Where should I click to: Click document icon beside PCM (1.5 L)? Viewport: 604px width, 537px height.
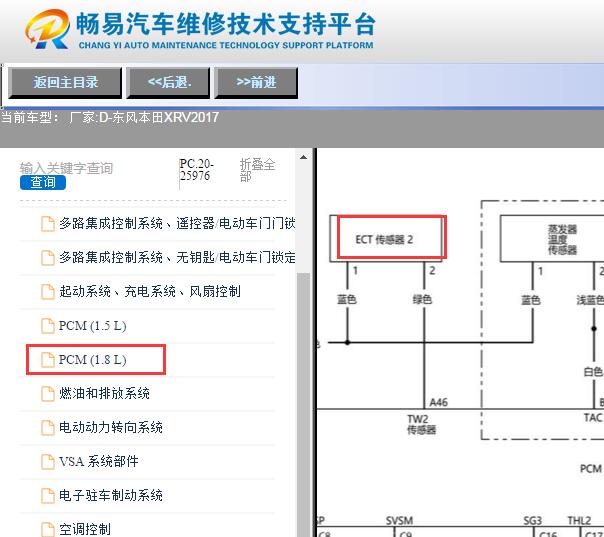[48, 326]
